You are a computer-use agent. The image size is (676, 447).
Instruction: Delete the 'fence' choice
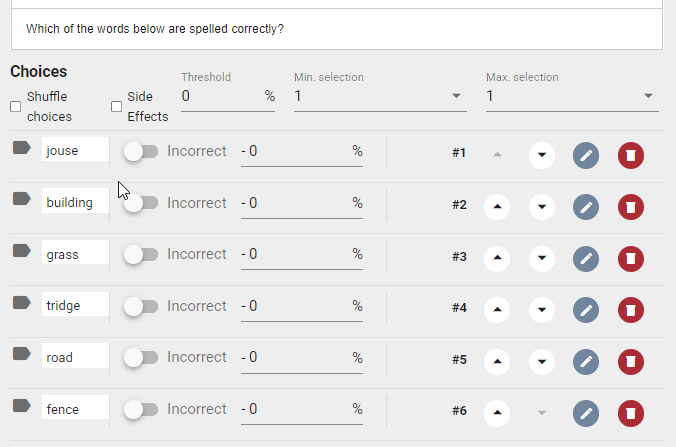point(631,413)
